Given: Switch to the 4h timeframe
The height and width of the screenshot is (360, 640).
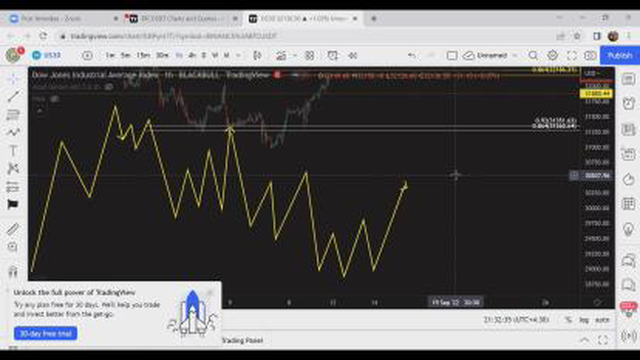Looking at the screenshot, I should click(191, 55).
